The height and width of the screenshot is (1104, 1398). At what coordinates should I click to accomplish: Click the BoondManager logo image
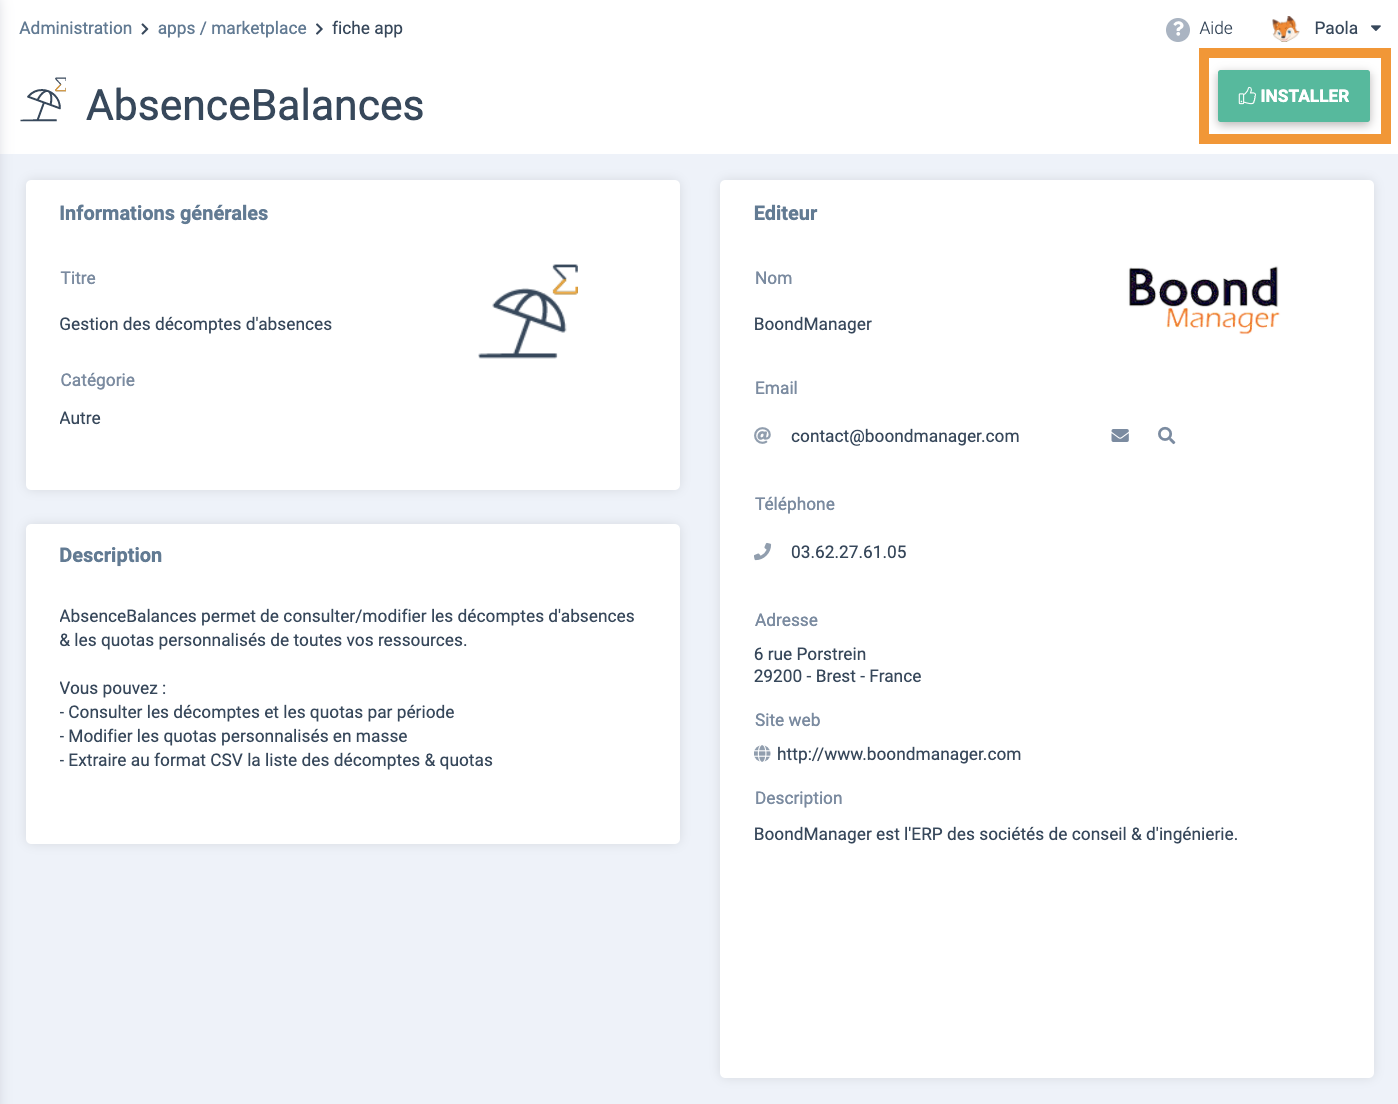pos(1203,299)
